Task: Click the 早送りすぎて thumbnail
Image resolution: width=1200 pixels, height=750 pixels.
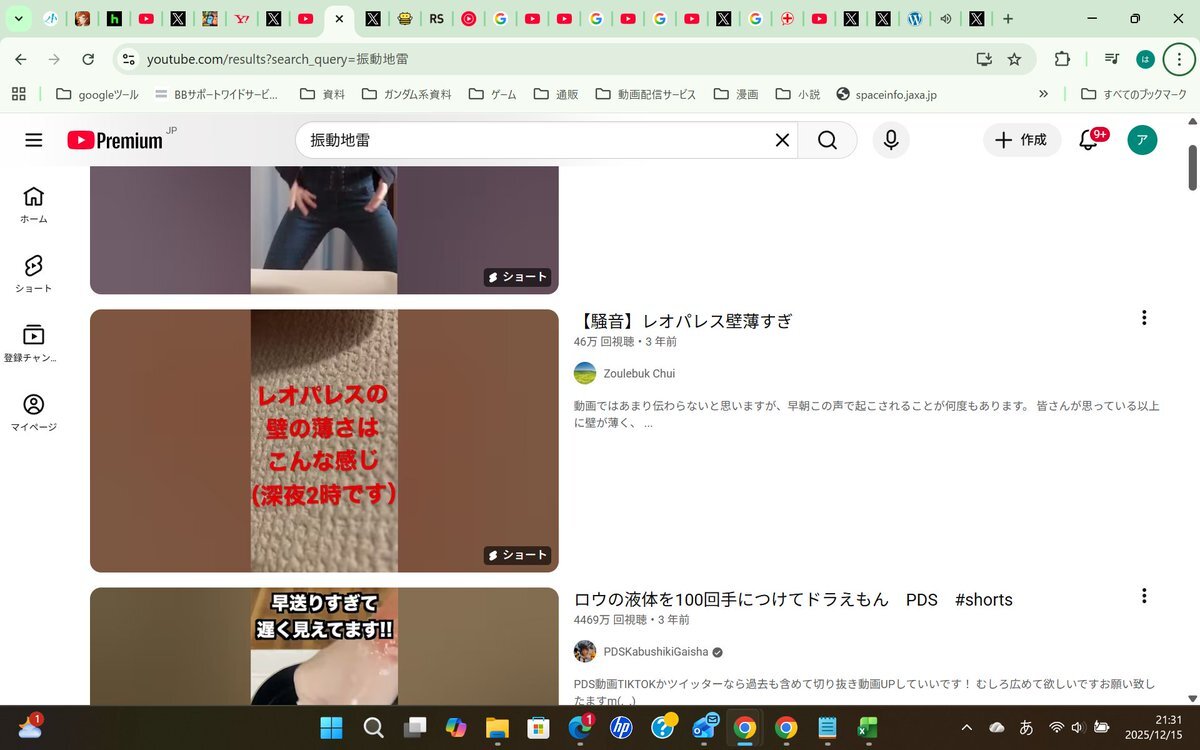Action: click(324, 646)
